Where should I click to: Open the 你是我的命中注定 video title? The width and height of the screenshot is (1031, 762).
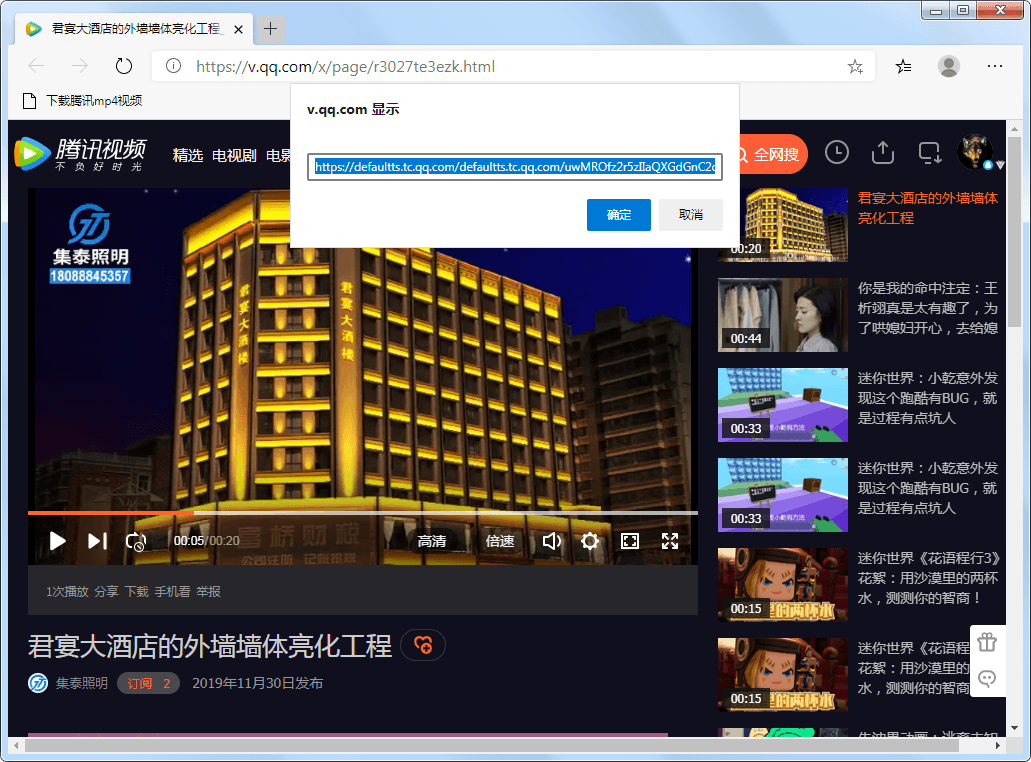[x=928, y=308]
